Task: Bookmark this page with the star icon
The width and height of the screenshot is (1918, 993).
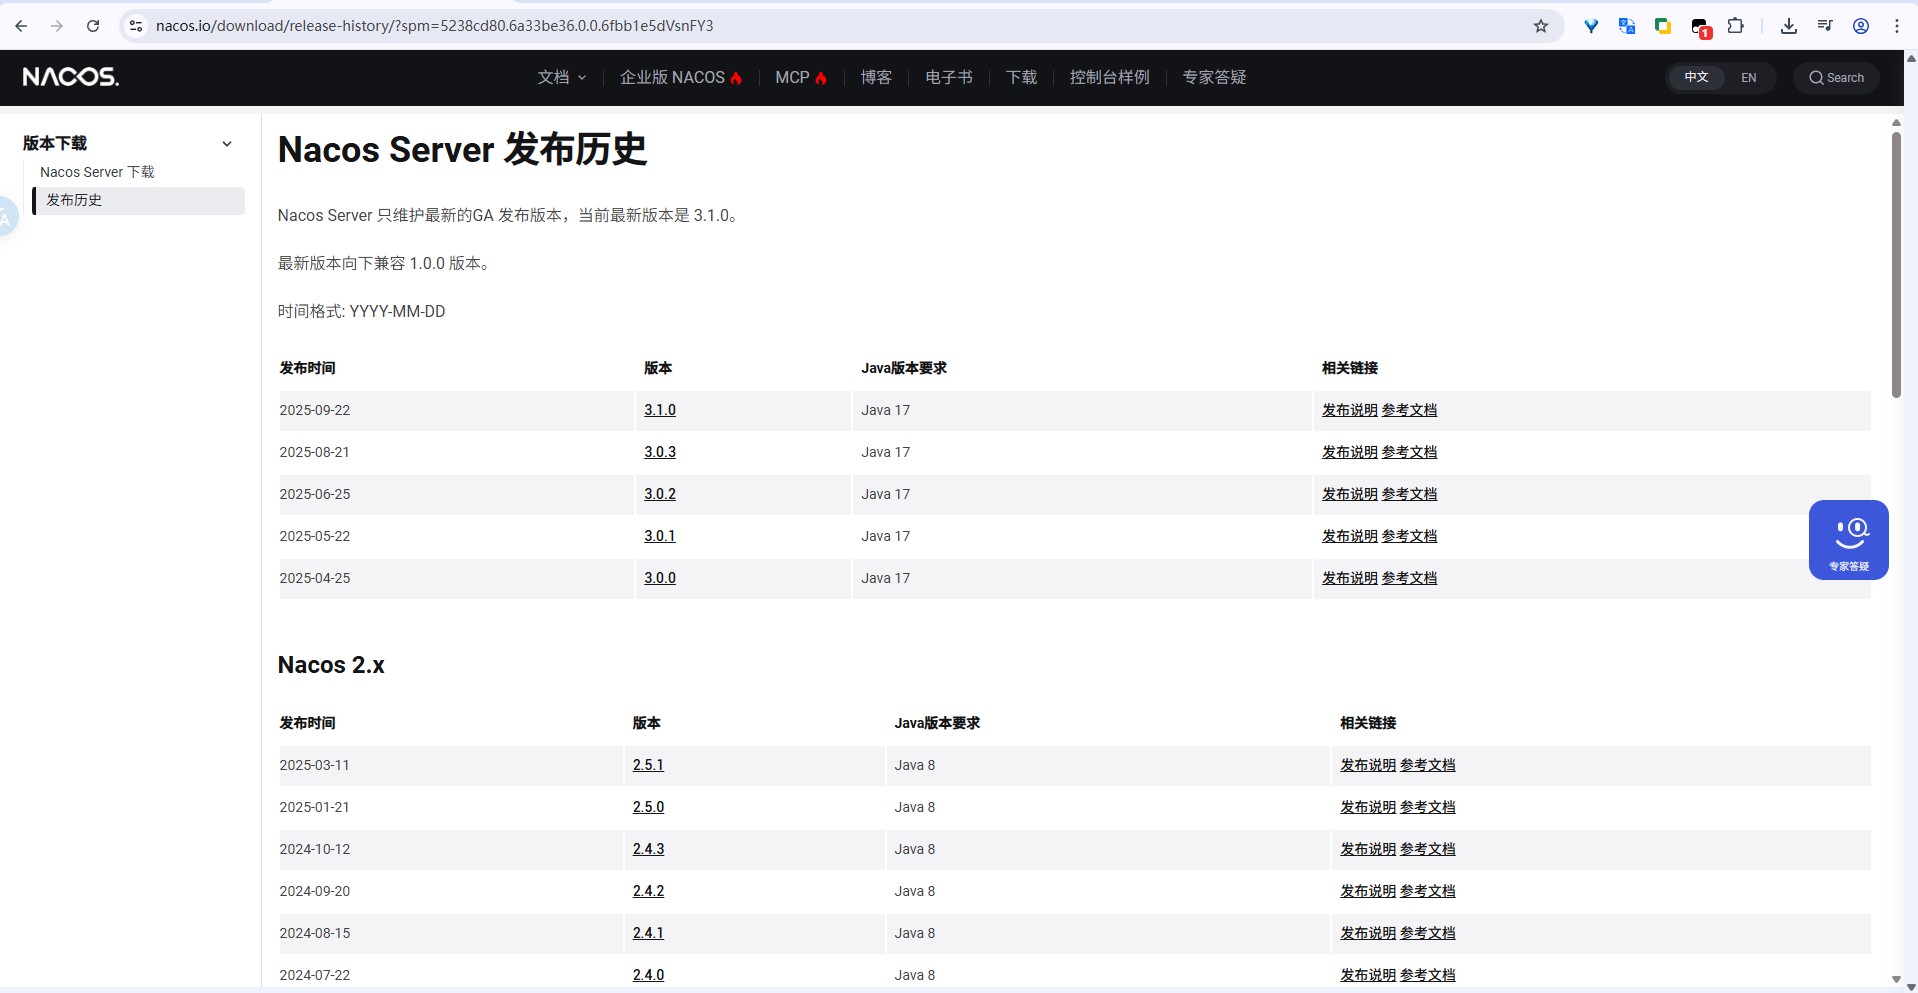Action: coord(1541,26)
